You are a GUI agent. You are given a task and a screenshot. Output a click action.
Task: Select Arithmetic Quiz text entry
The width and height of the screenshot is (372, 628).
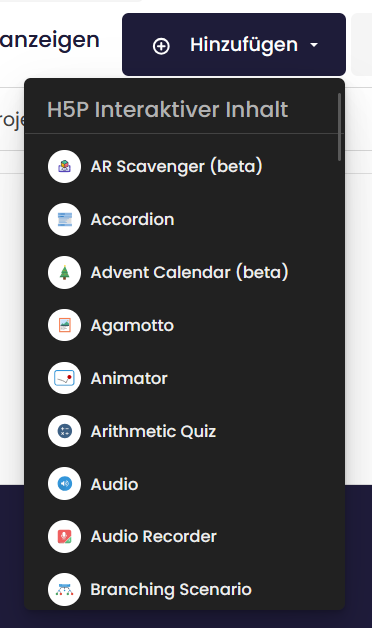pos(153,431)
